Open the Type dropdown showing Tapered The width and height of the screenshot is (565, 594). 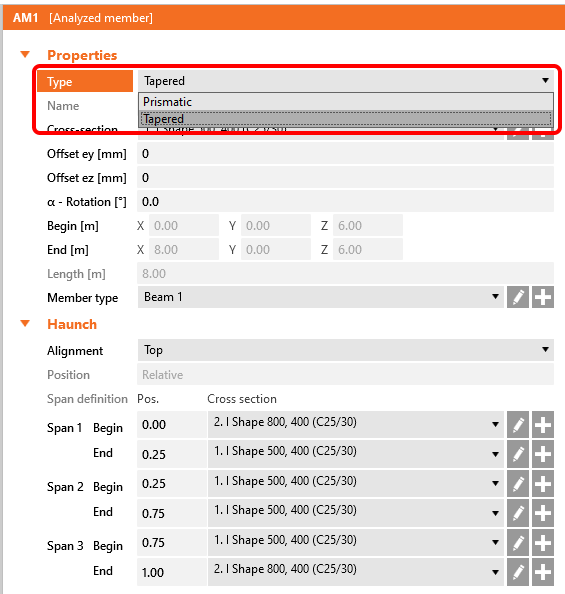pyautogui.click(x=346, y=81)
